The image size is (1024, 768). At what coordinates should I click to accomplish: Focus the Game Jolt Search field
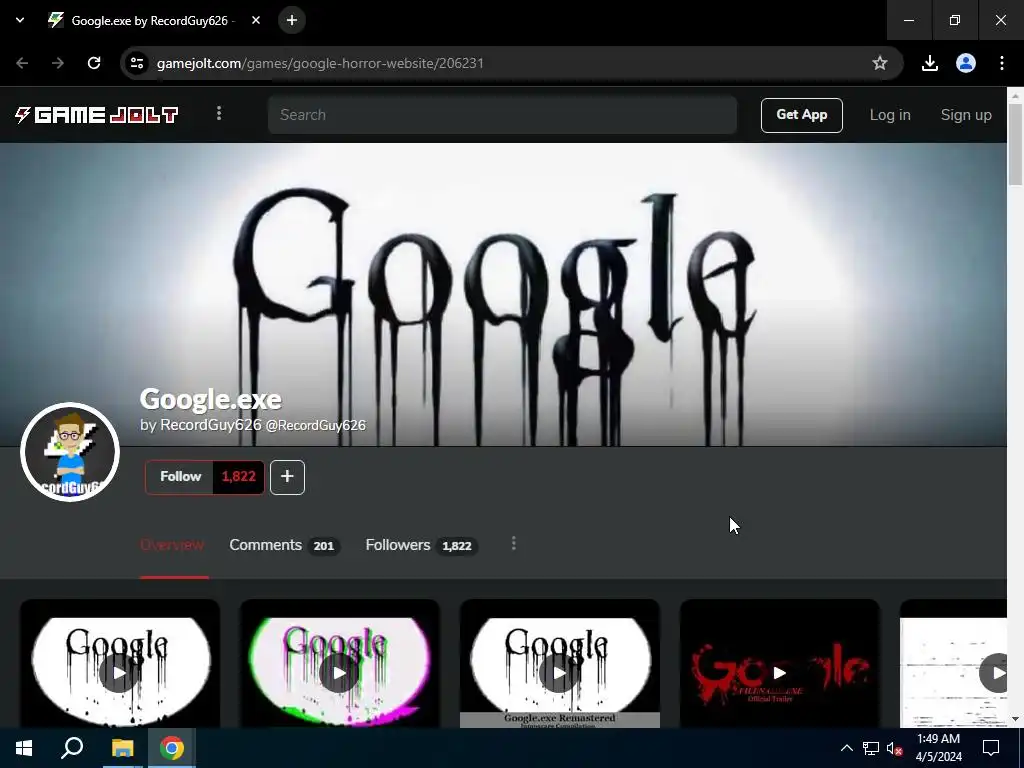coord(502,115)
